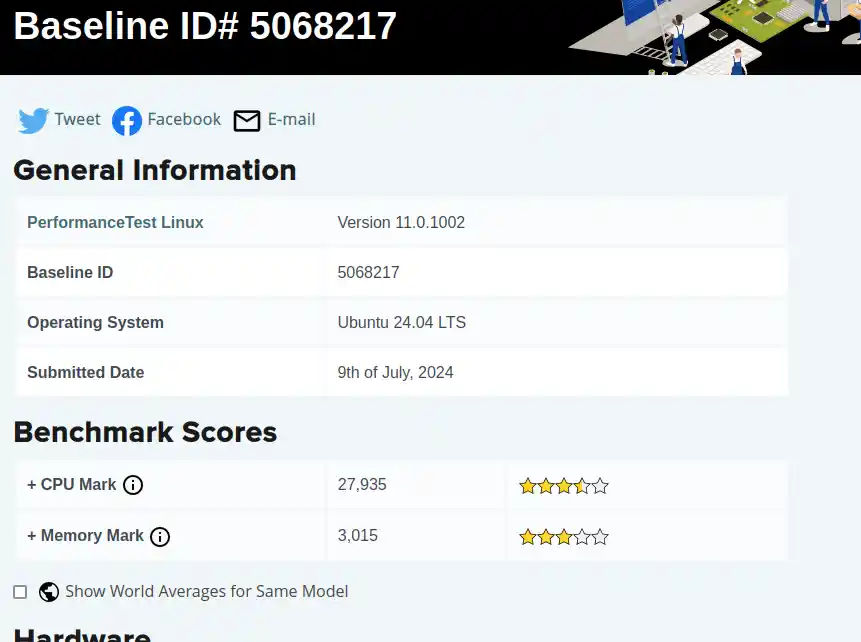
Task: Click the 'Show World Averages for Same Model' label
Action: pyautogui.click(x=206, y=591)
